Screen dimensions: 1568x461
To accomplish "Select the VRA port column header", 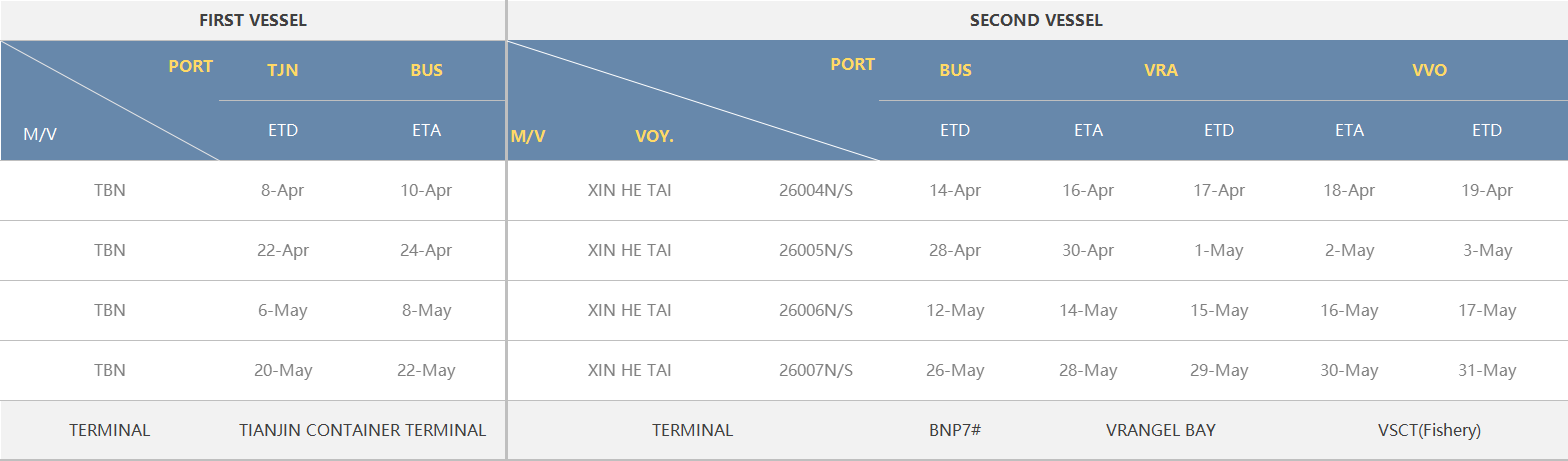I will (x=1161, y=70).
